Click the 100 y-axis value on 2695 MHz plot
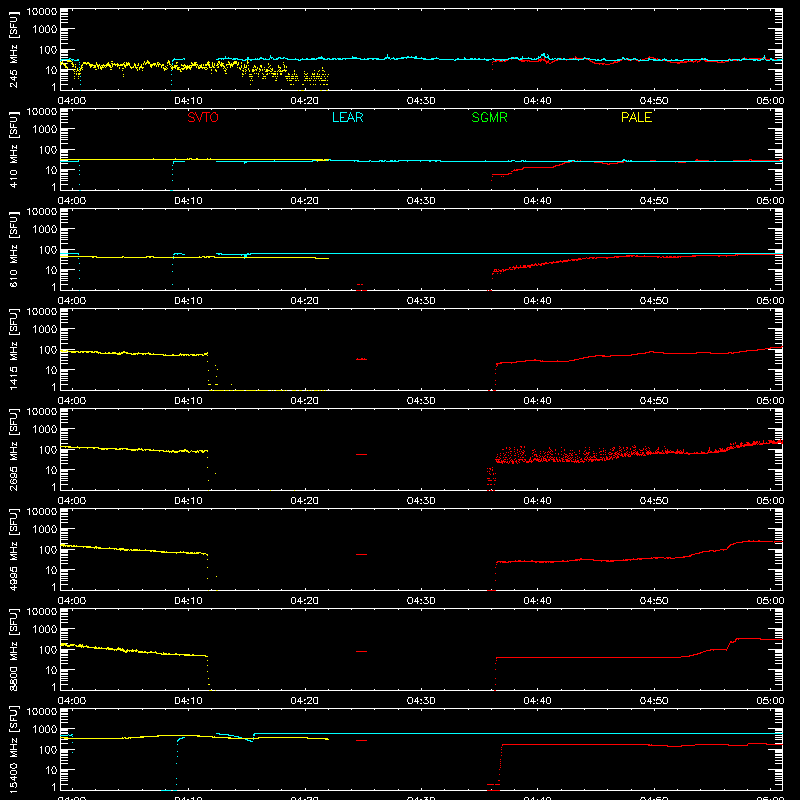 pos(48,449)
